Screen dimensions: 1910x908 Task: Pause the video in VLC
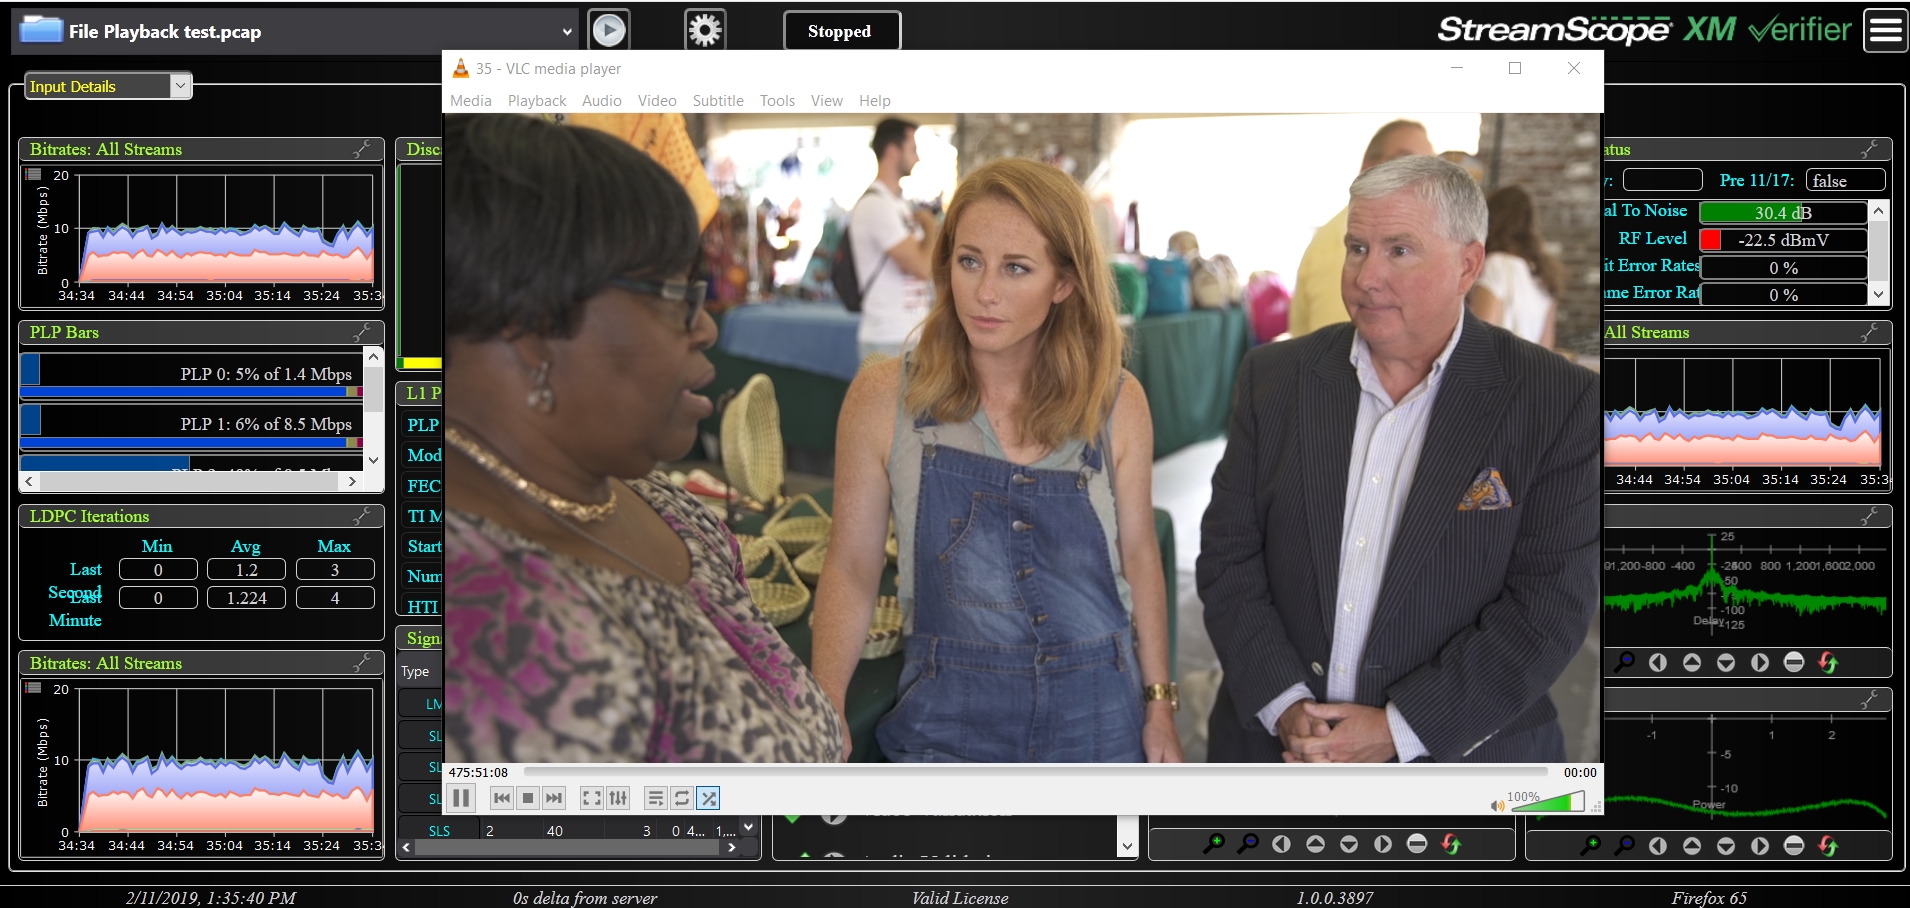461,798
